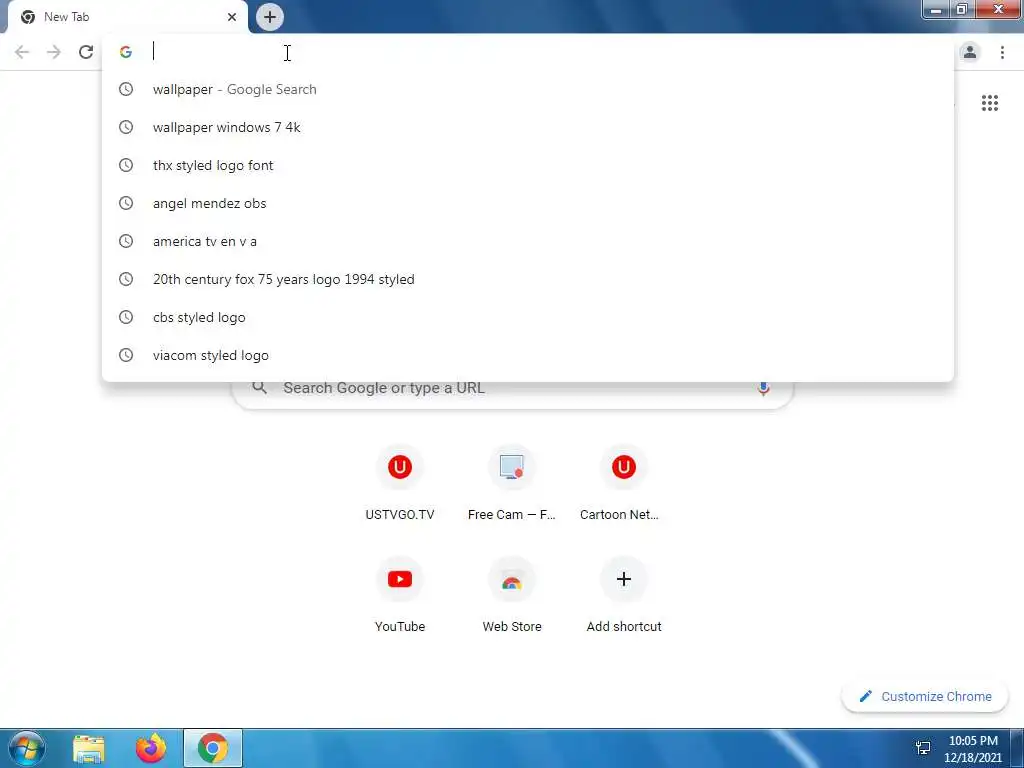Click the clock icon beside 'wallpaper windows 7 4k'
This screenshot has width=1024, height=768.
coord(126,127)
